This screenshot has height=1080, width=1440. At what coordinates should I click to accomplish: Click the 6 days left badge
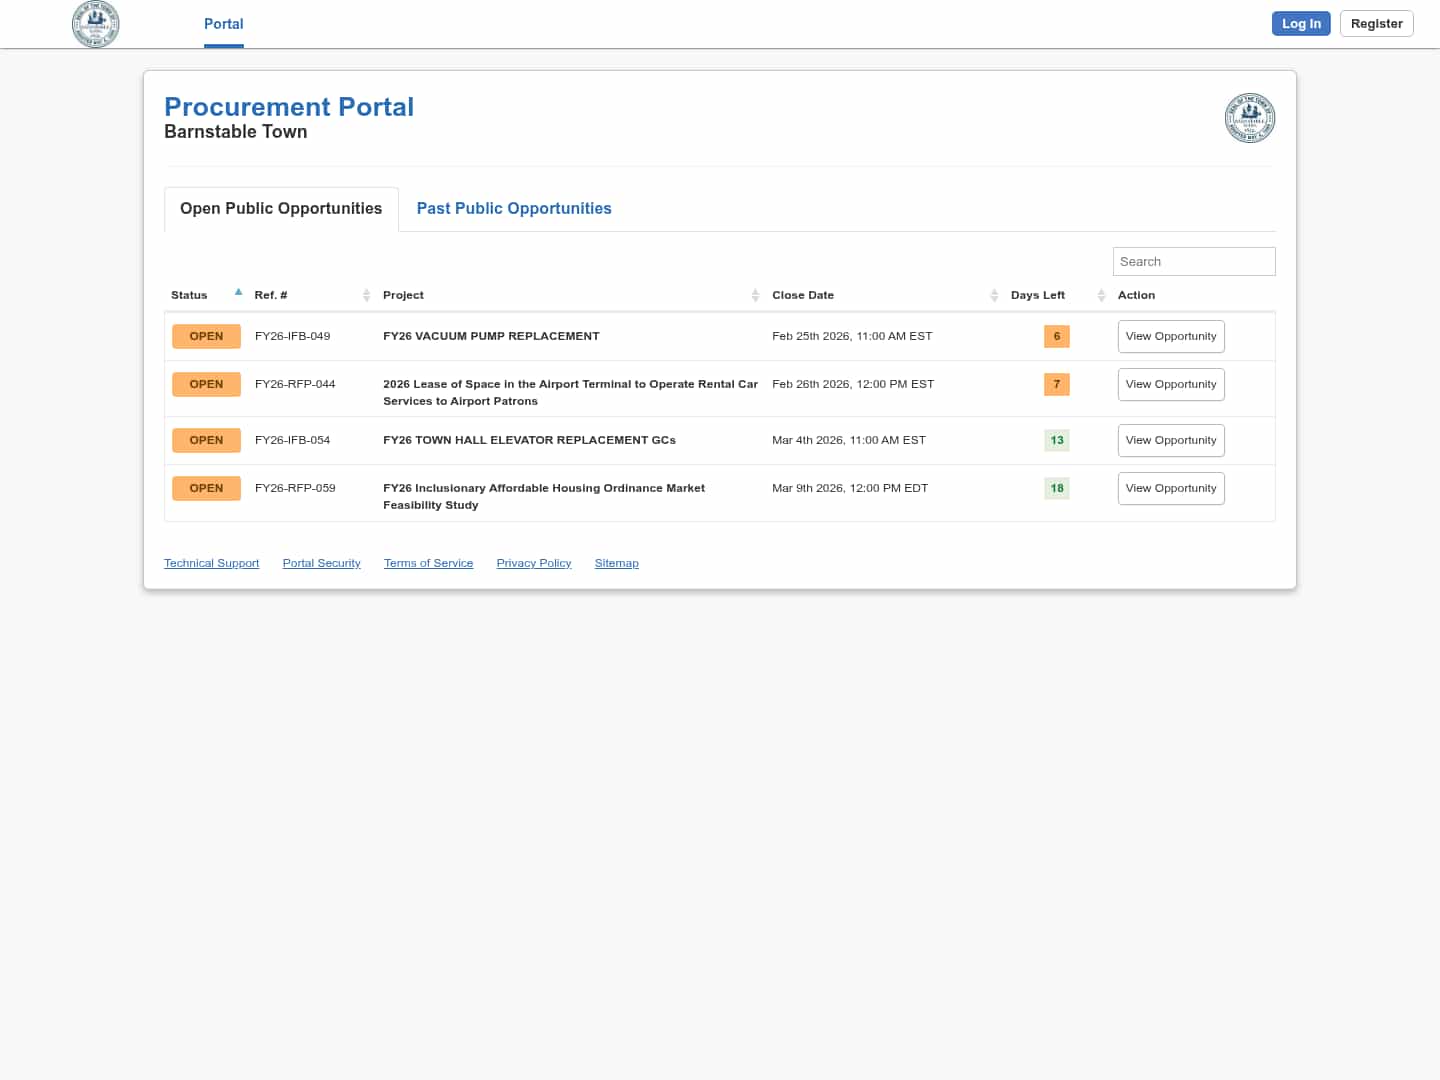1056,337
